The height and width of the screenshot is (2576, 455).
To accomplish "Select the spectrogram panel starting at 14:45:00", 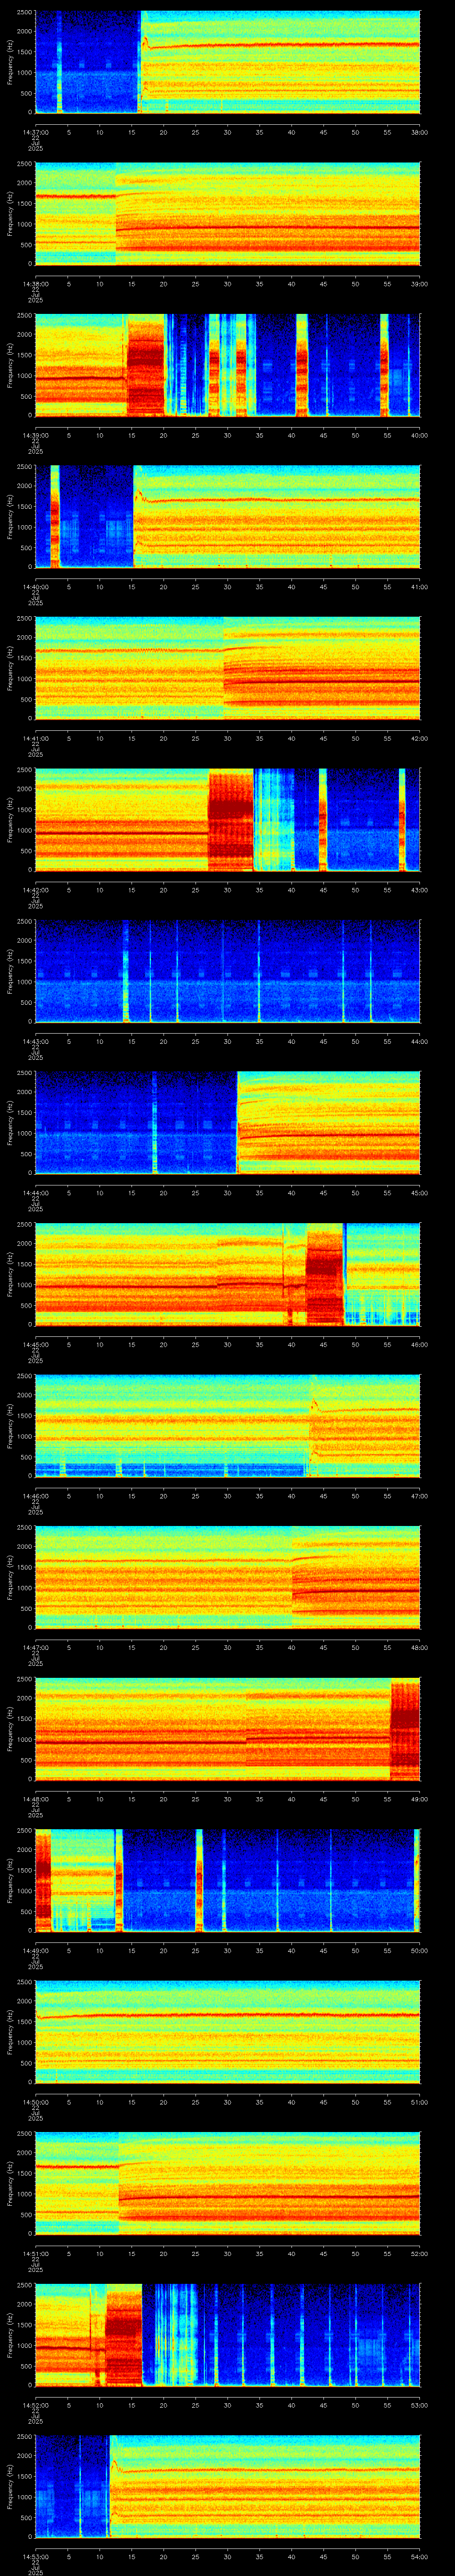I will click(228, 1274).
